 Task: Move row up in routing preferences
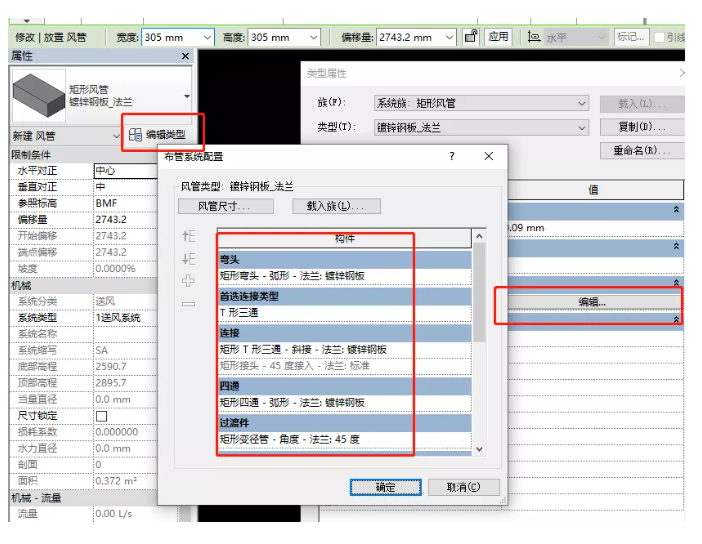click(189, 236)
